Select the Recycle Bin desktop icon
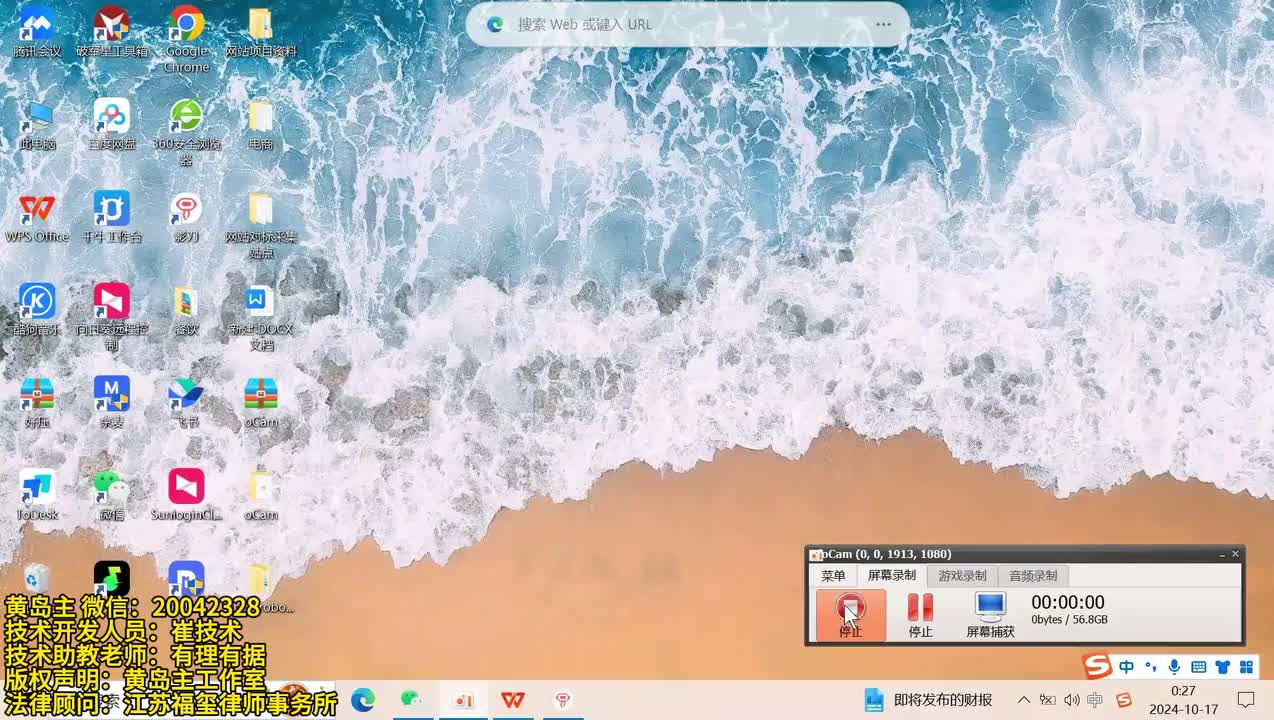1274x720 pixels. (37, 579)
